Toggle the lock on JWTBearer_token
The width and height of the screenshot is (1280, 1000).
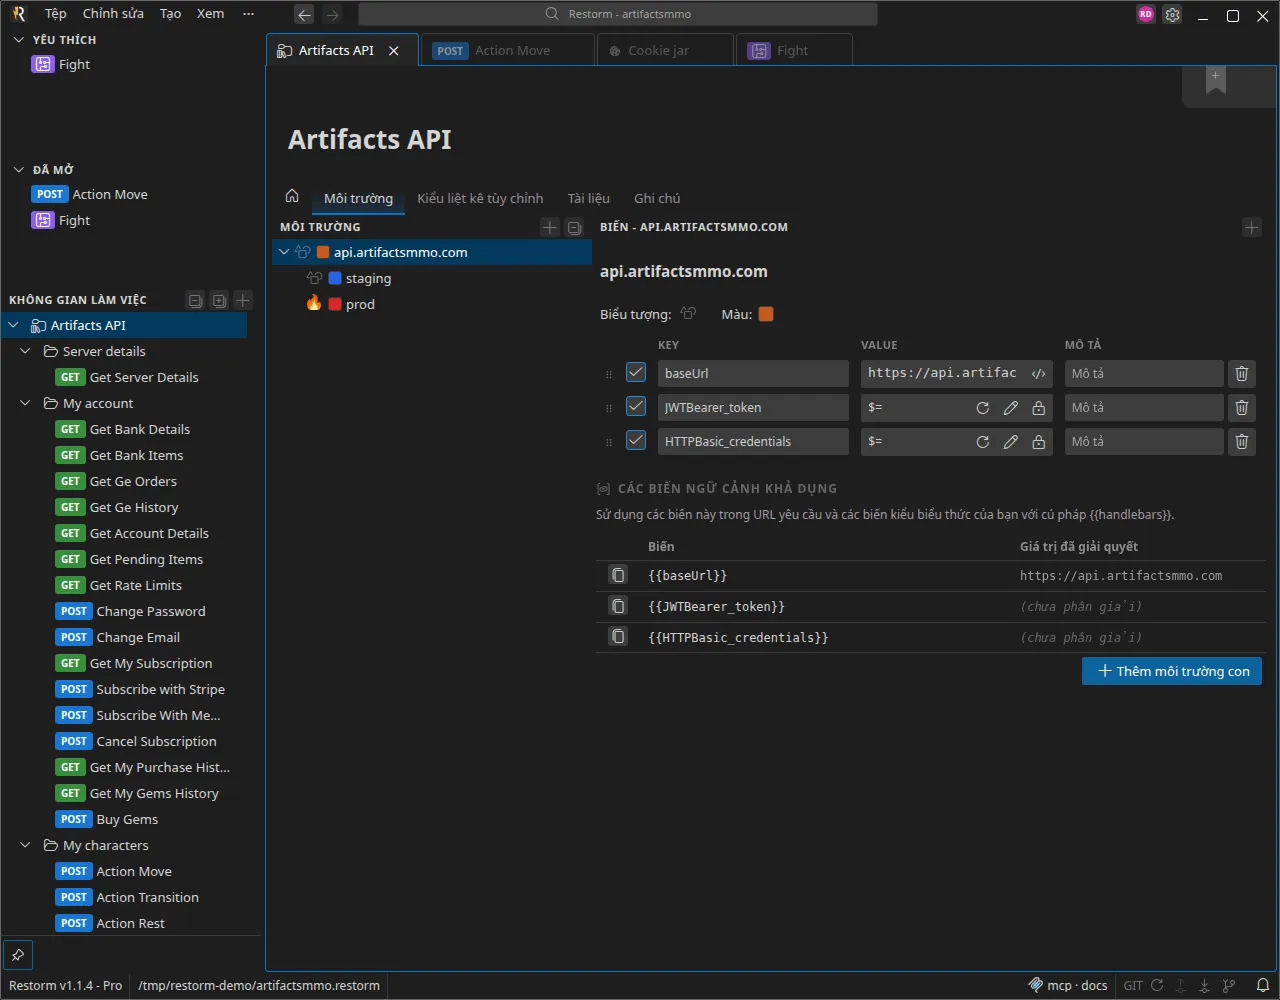point(1039,408)
